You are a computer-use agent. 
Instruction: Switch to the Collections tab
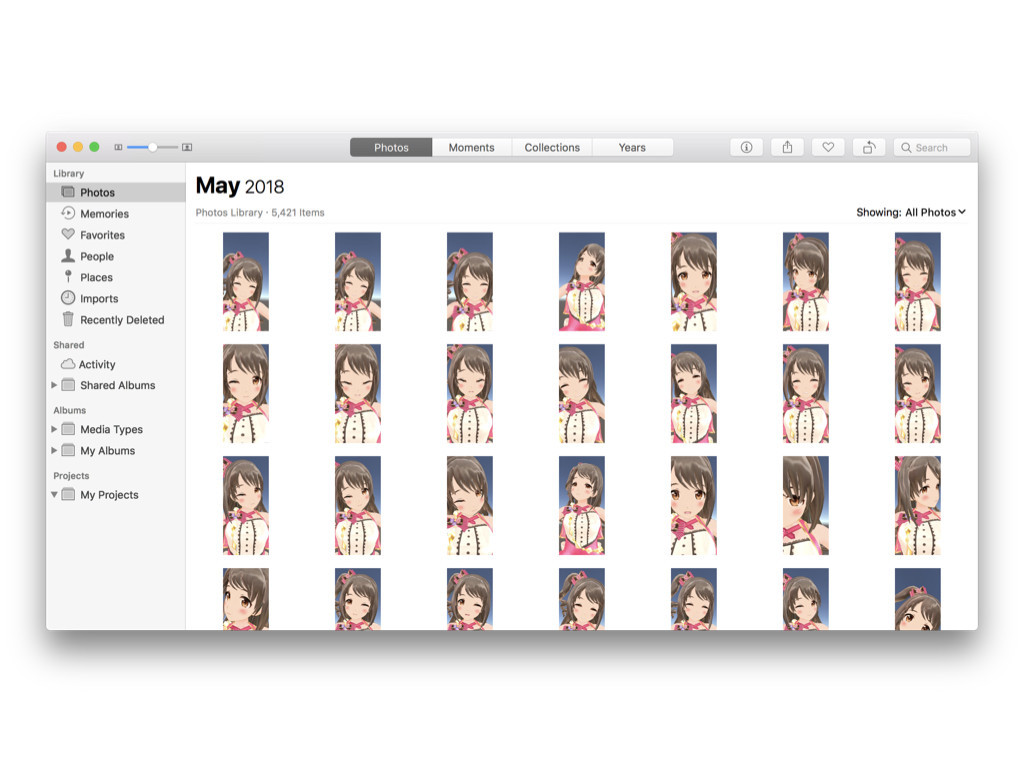click(x=552, y=148)
